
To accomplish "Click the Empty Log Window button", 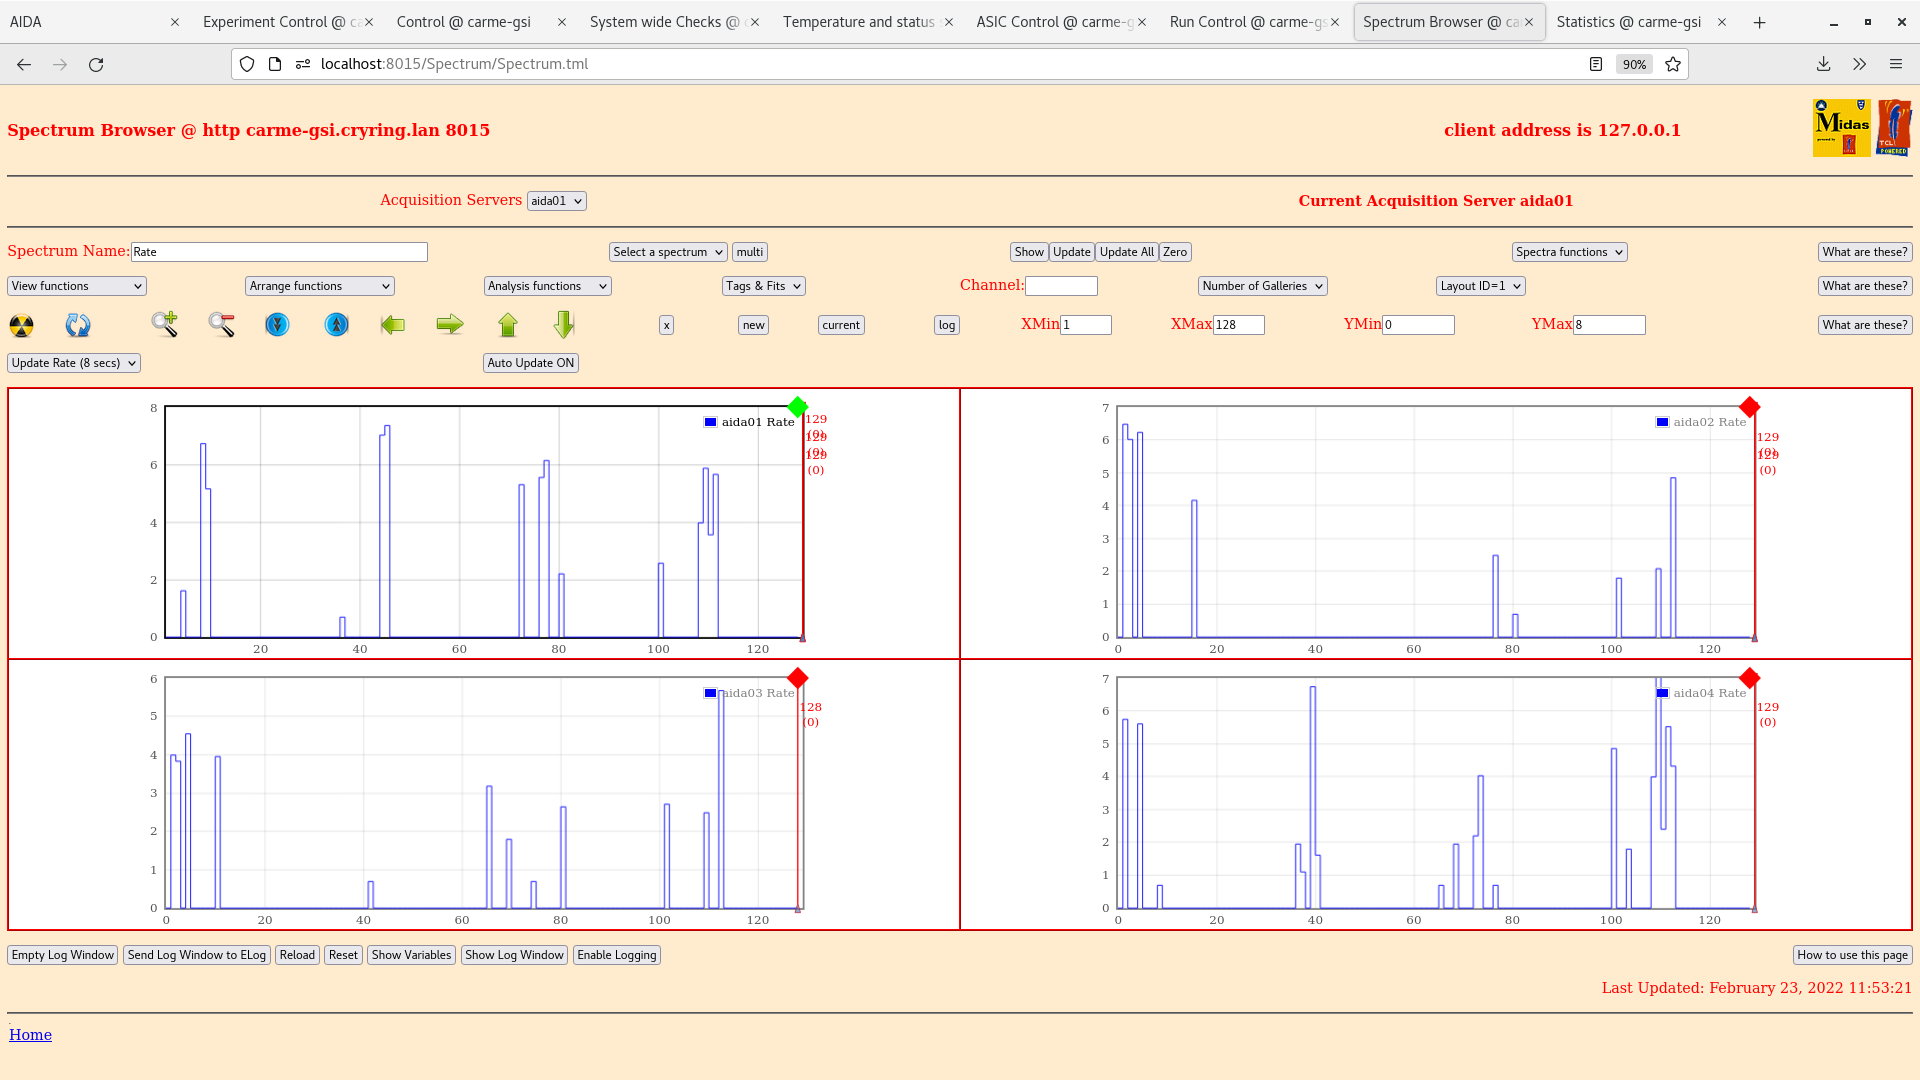I will pos(63,955).
